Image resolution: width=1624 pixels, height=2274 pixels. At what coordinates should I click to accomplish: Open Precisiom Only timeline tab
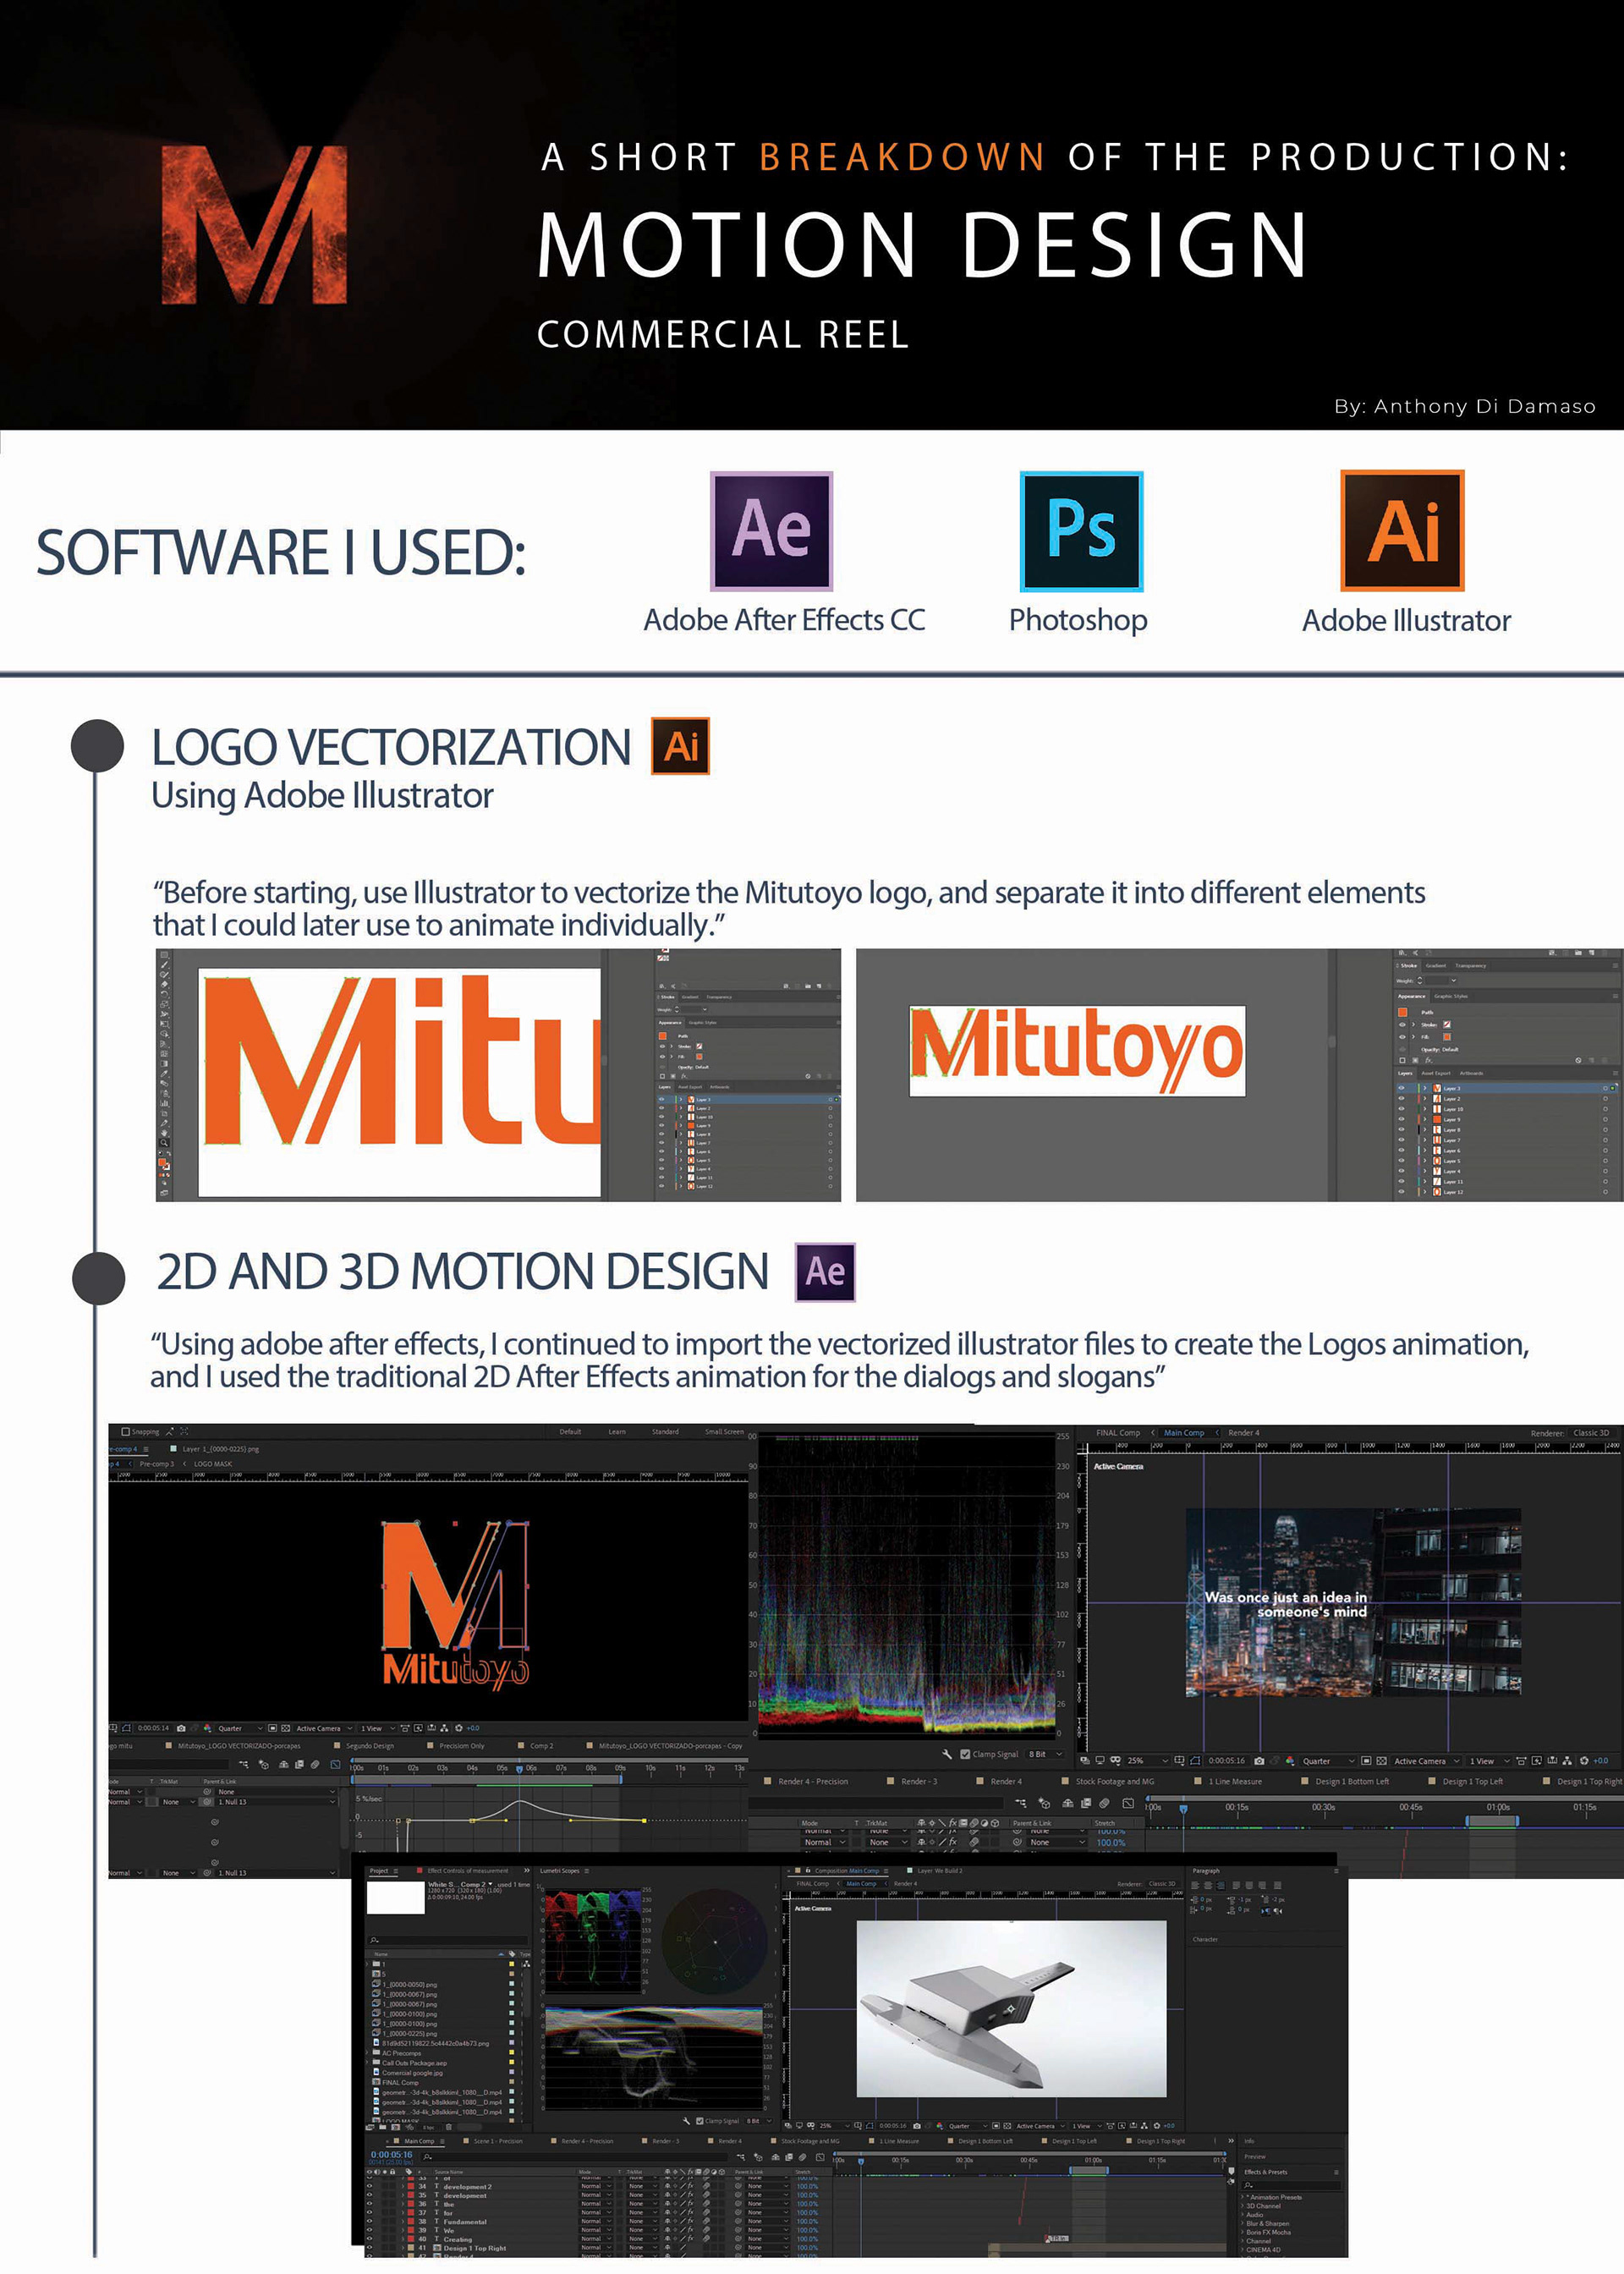[x=462, y=1746]
